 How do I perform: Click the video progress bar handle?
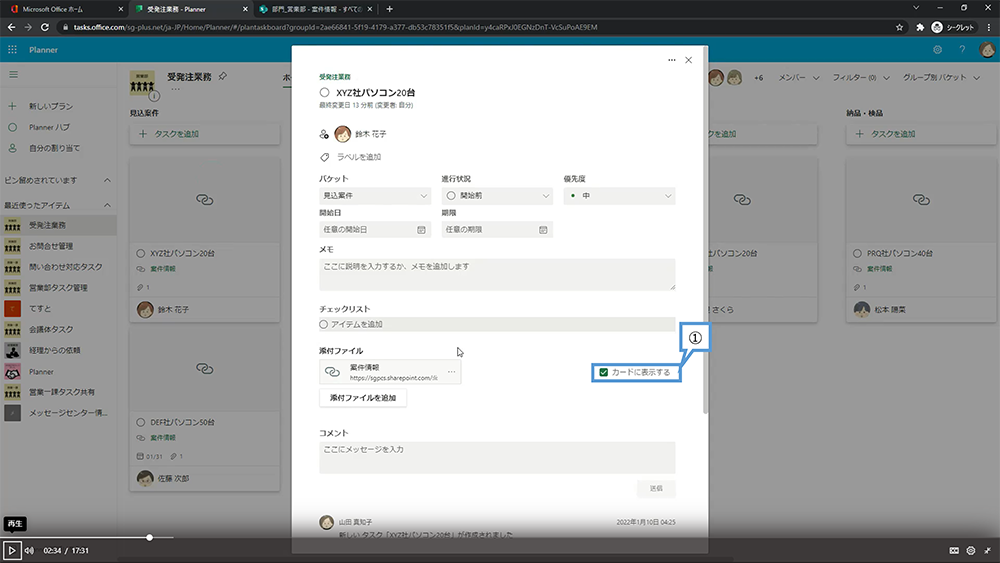coord(149,537)
